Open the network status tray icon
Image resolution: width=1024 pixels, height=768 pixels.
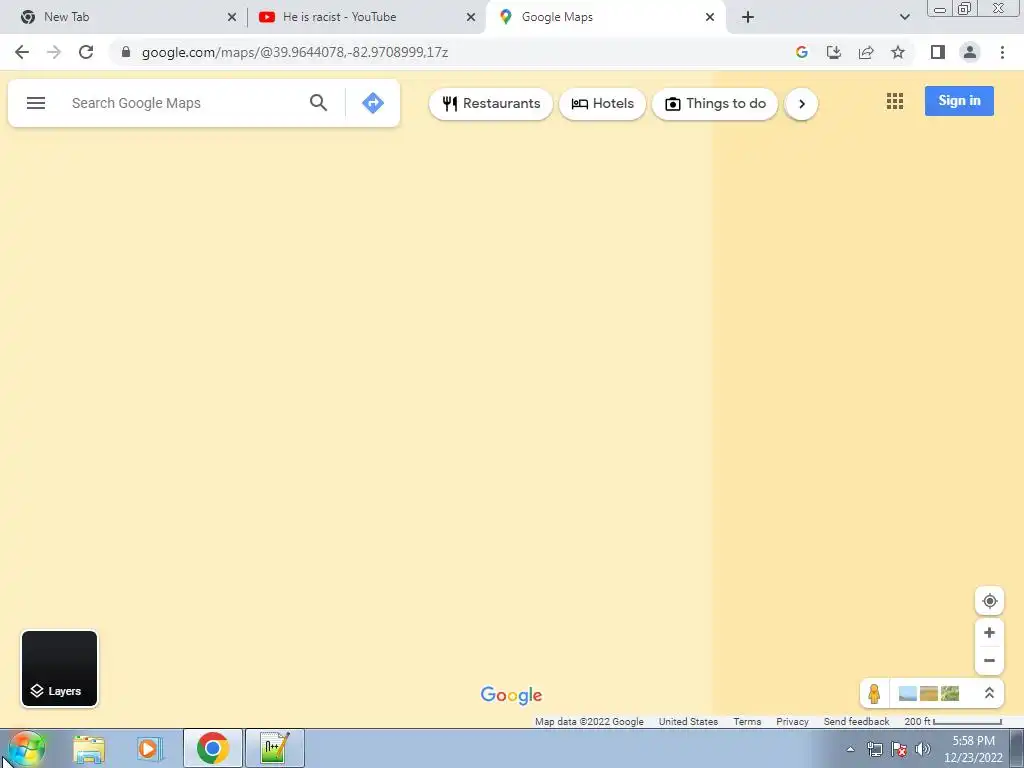point(874,749)
